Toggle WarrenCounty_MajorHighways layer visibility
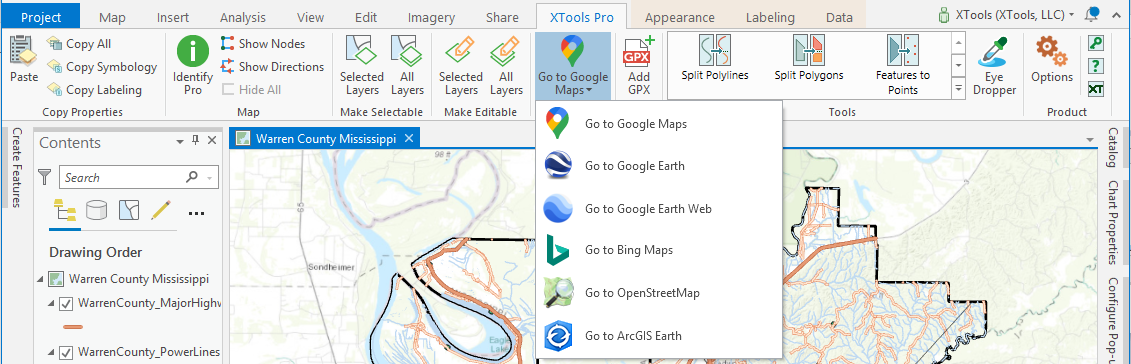1131x364 pixels. tap(66, 303)
